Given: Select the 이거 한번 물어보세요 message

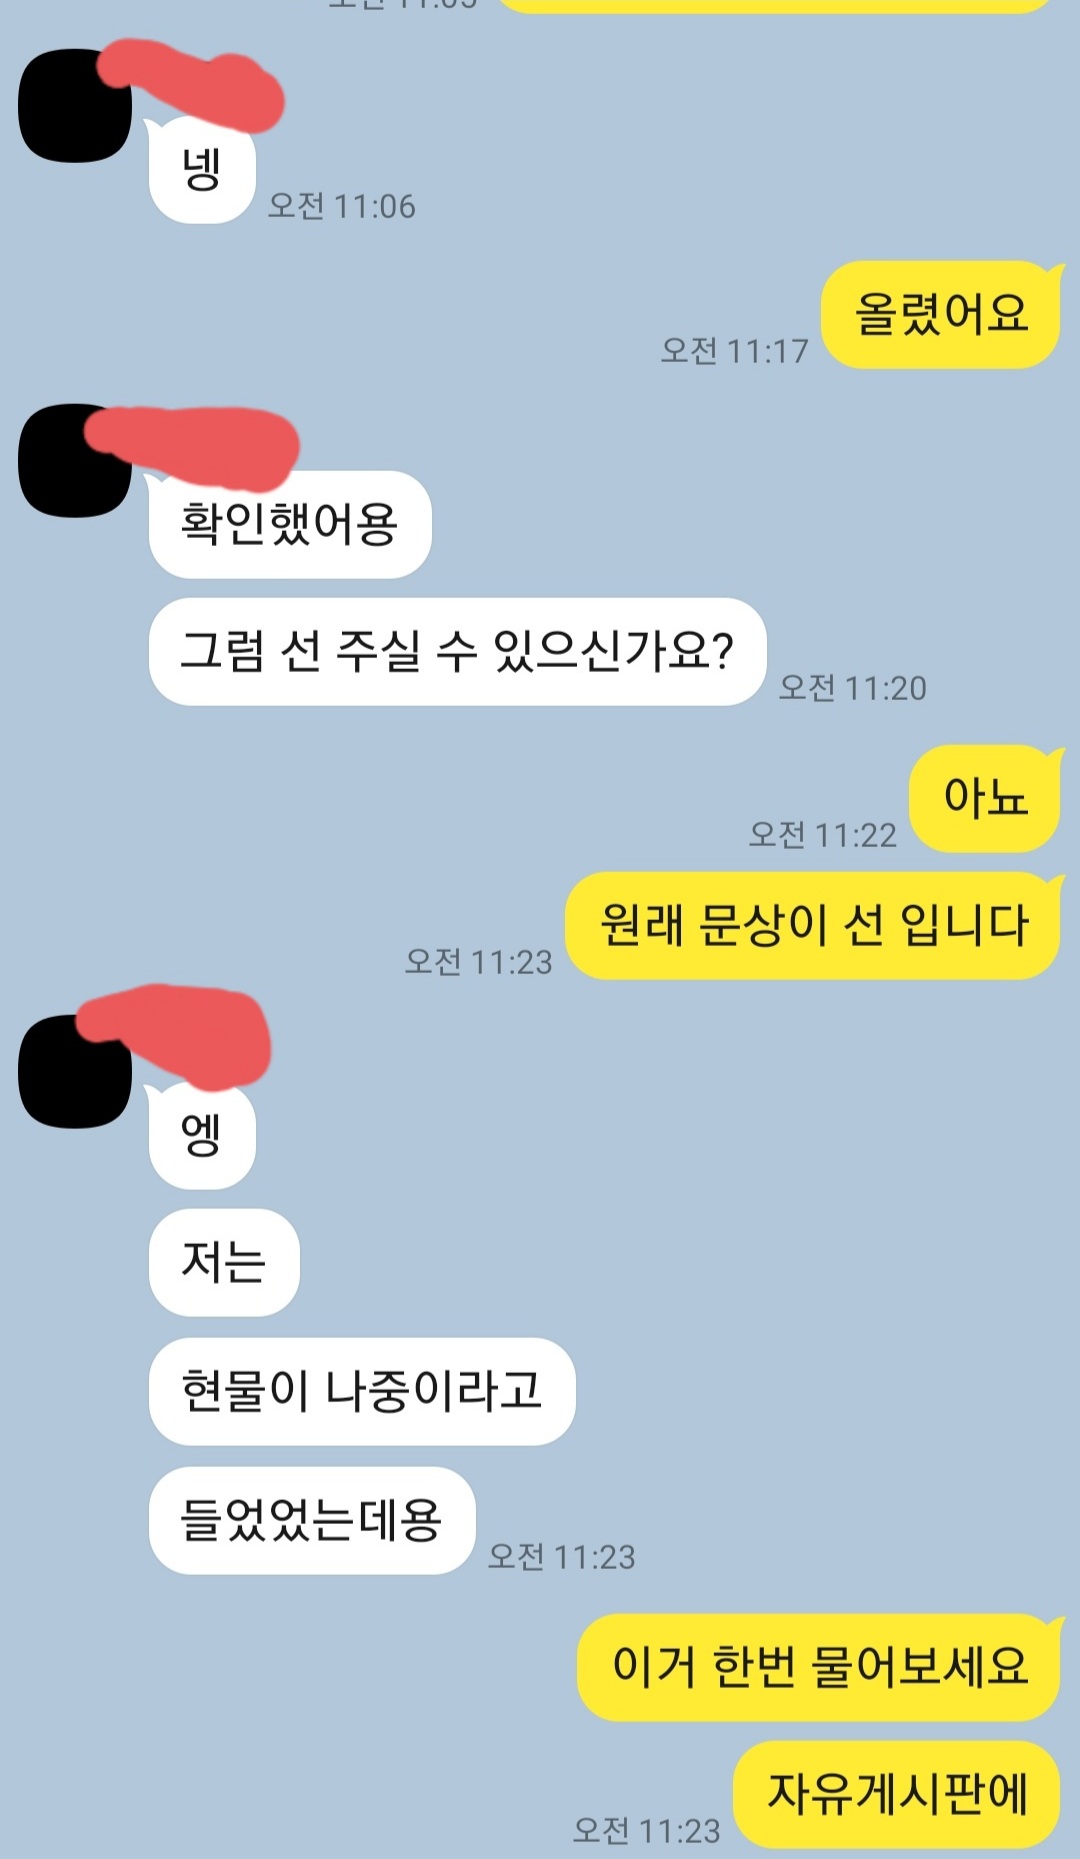Looking at the screenshot, I should click(x=819, y=1667).
